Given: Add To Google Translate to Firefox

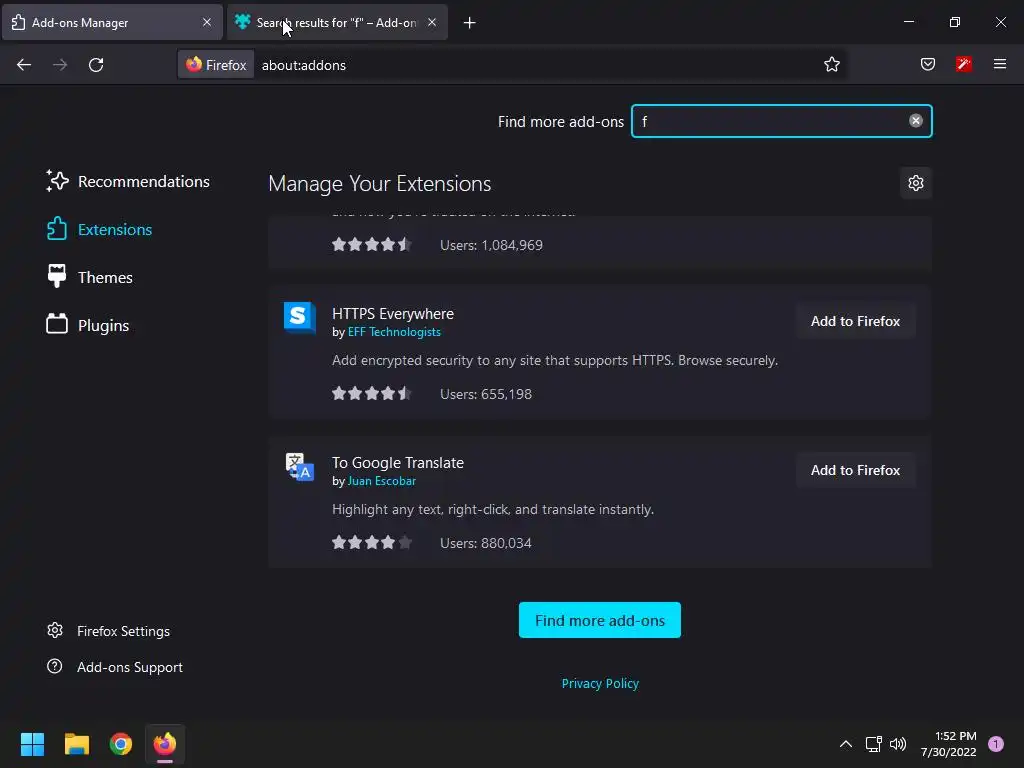Looking at the screenshot, I should pyautogui.click(x=855, y=470).
